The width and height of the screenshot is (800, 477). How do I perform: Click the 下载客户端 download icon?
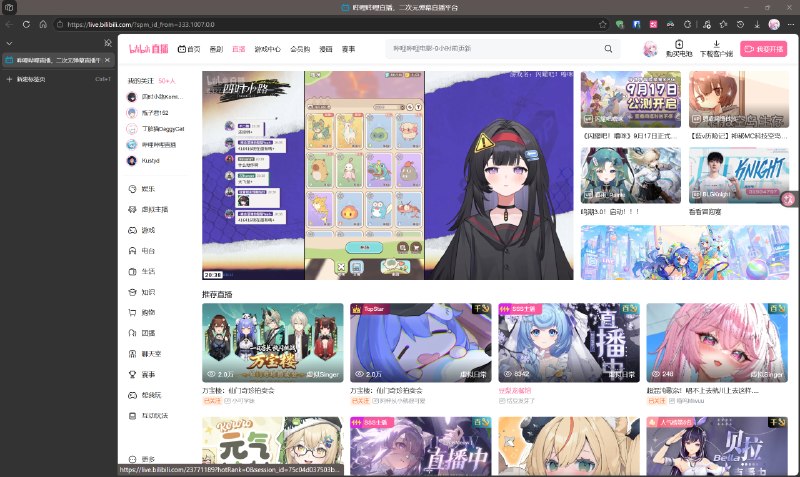716,44
